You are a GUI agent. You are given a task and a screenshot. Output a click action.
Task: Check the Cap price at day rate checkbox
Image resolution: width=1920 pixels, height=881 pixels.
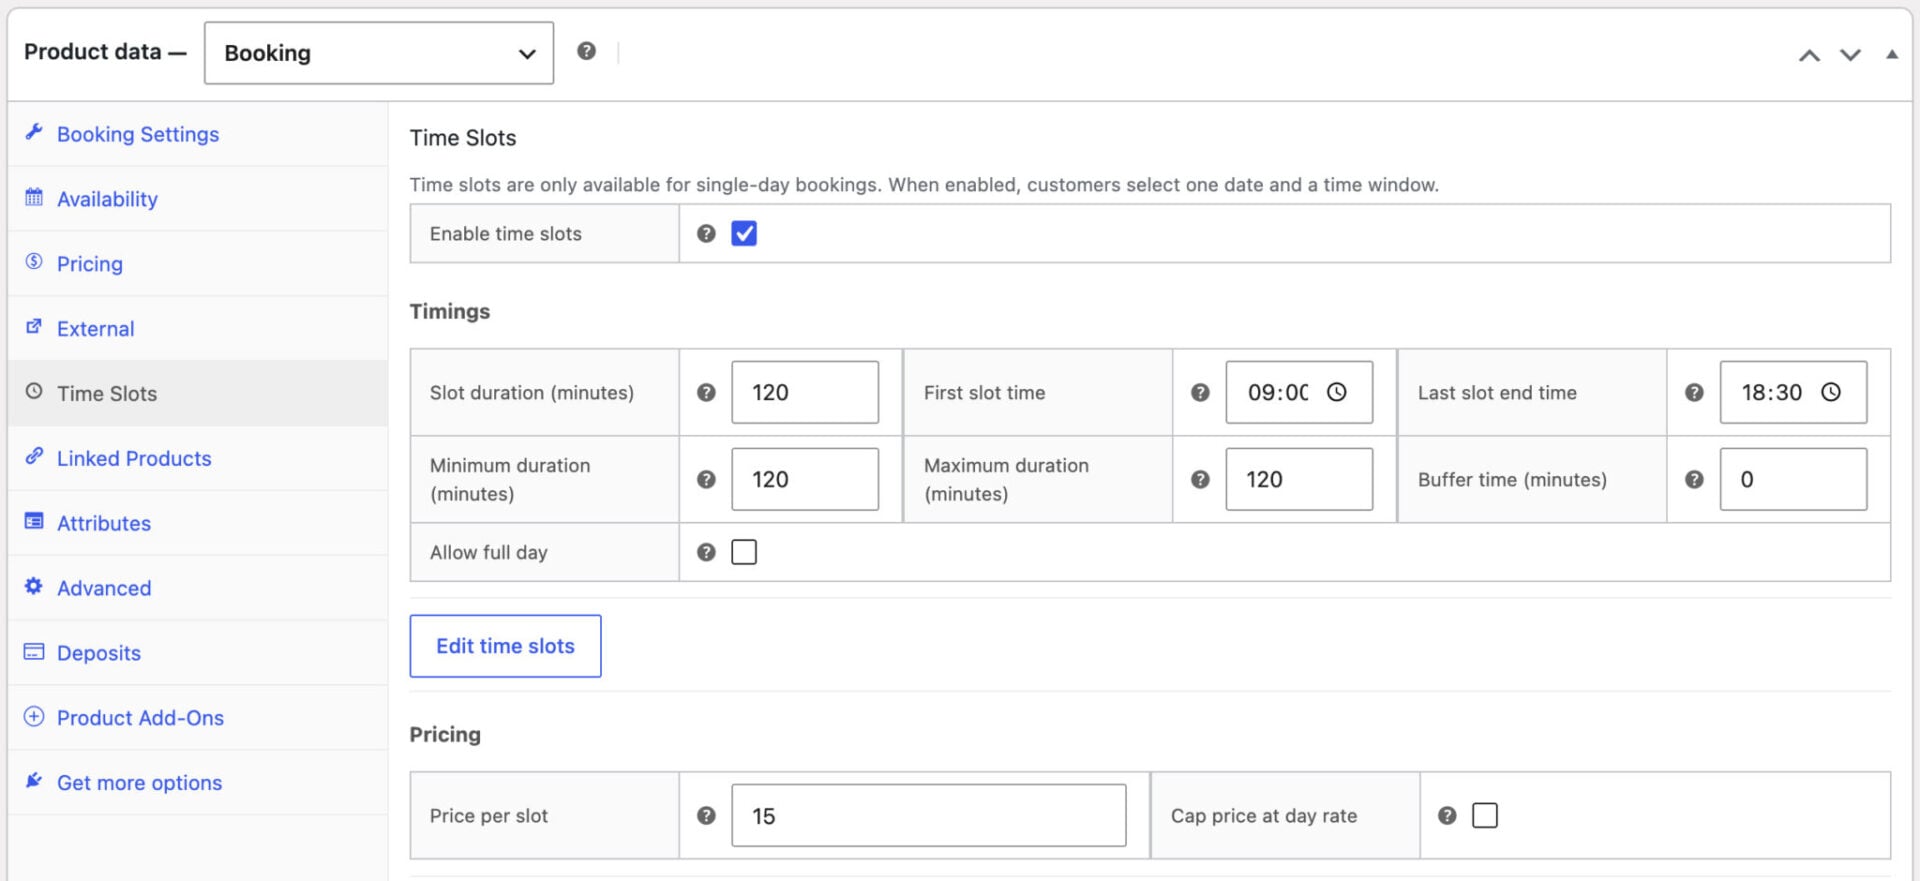click(x=1485, y=816)
